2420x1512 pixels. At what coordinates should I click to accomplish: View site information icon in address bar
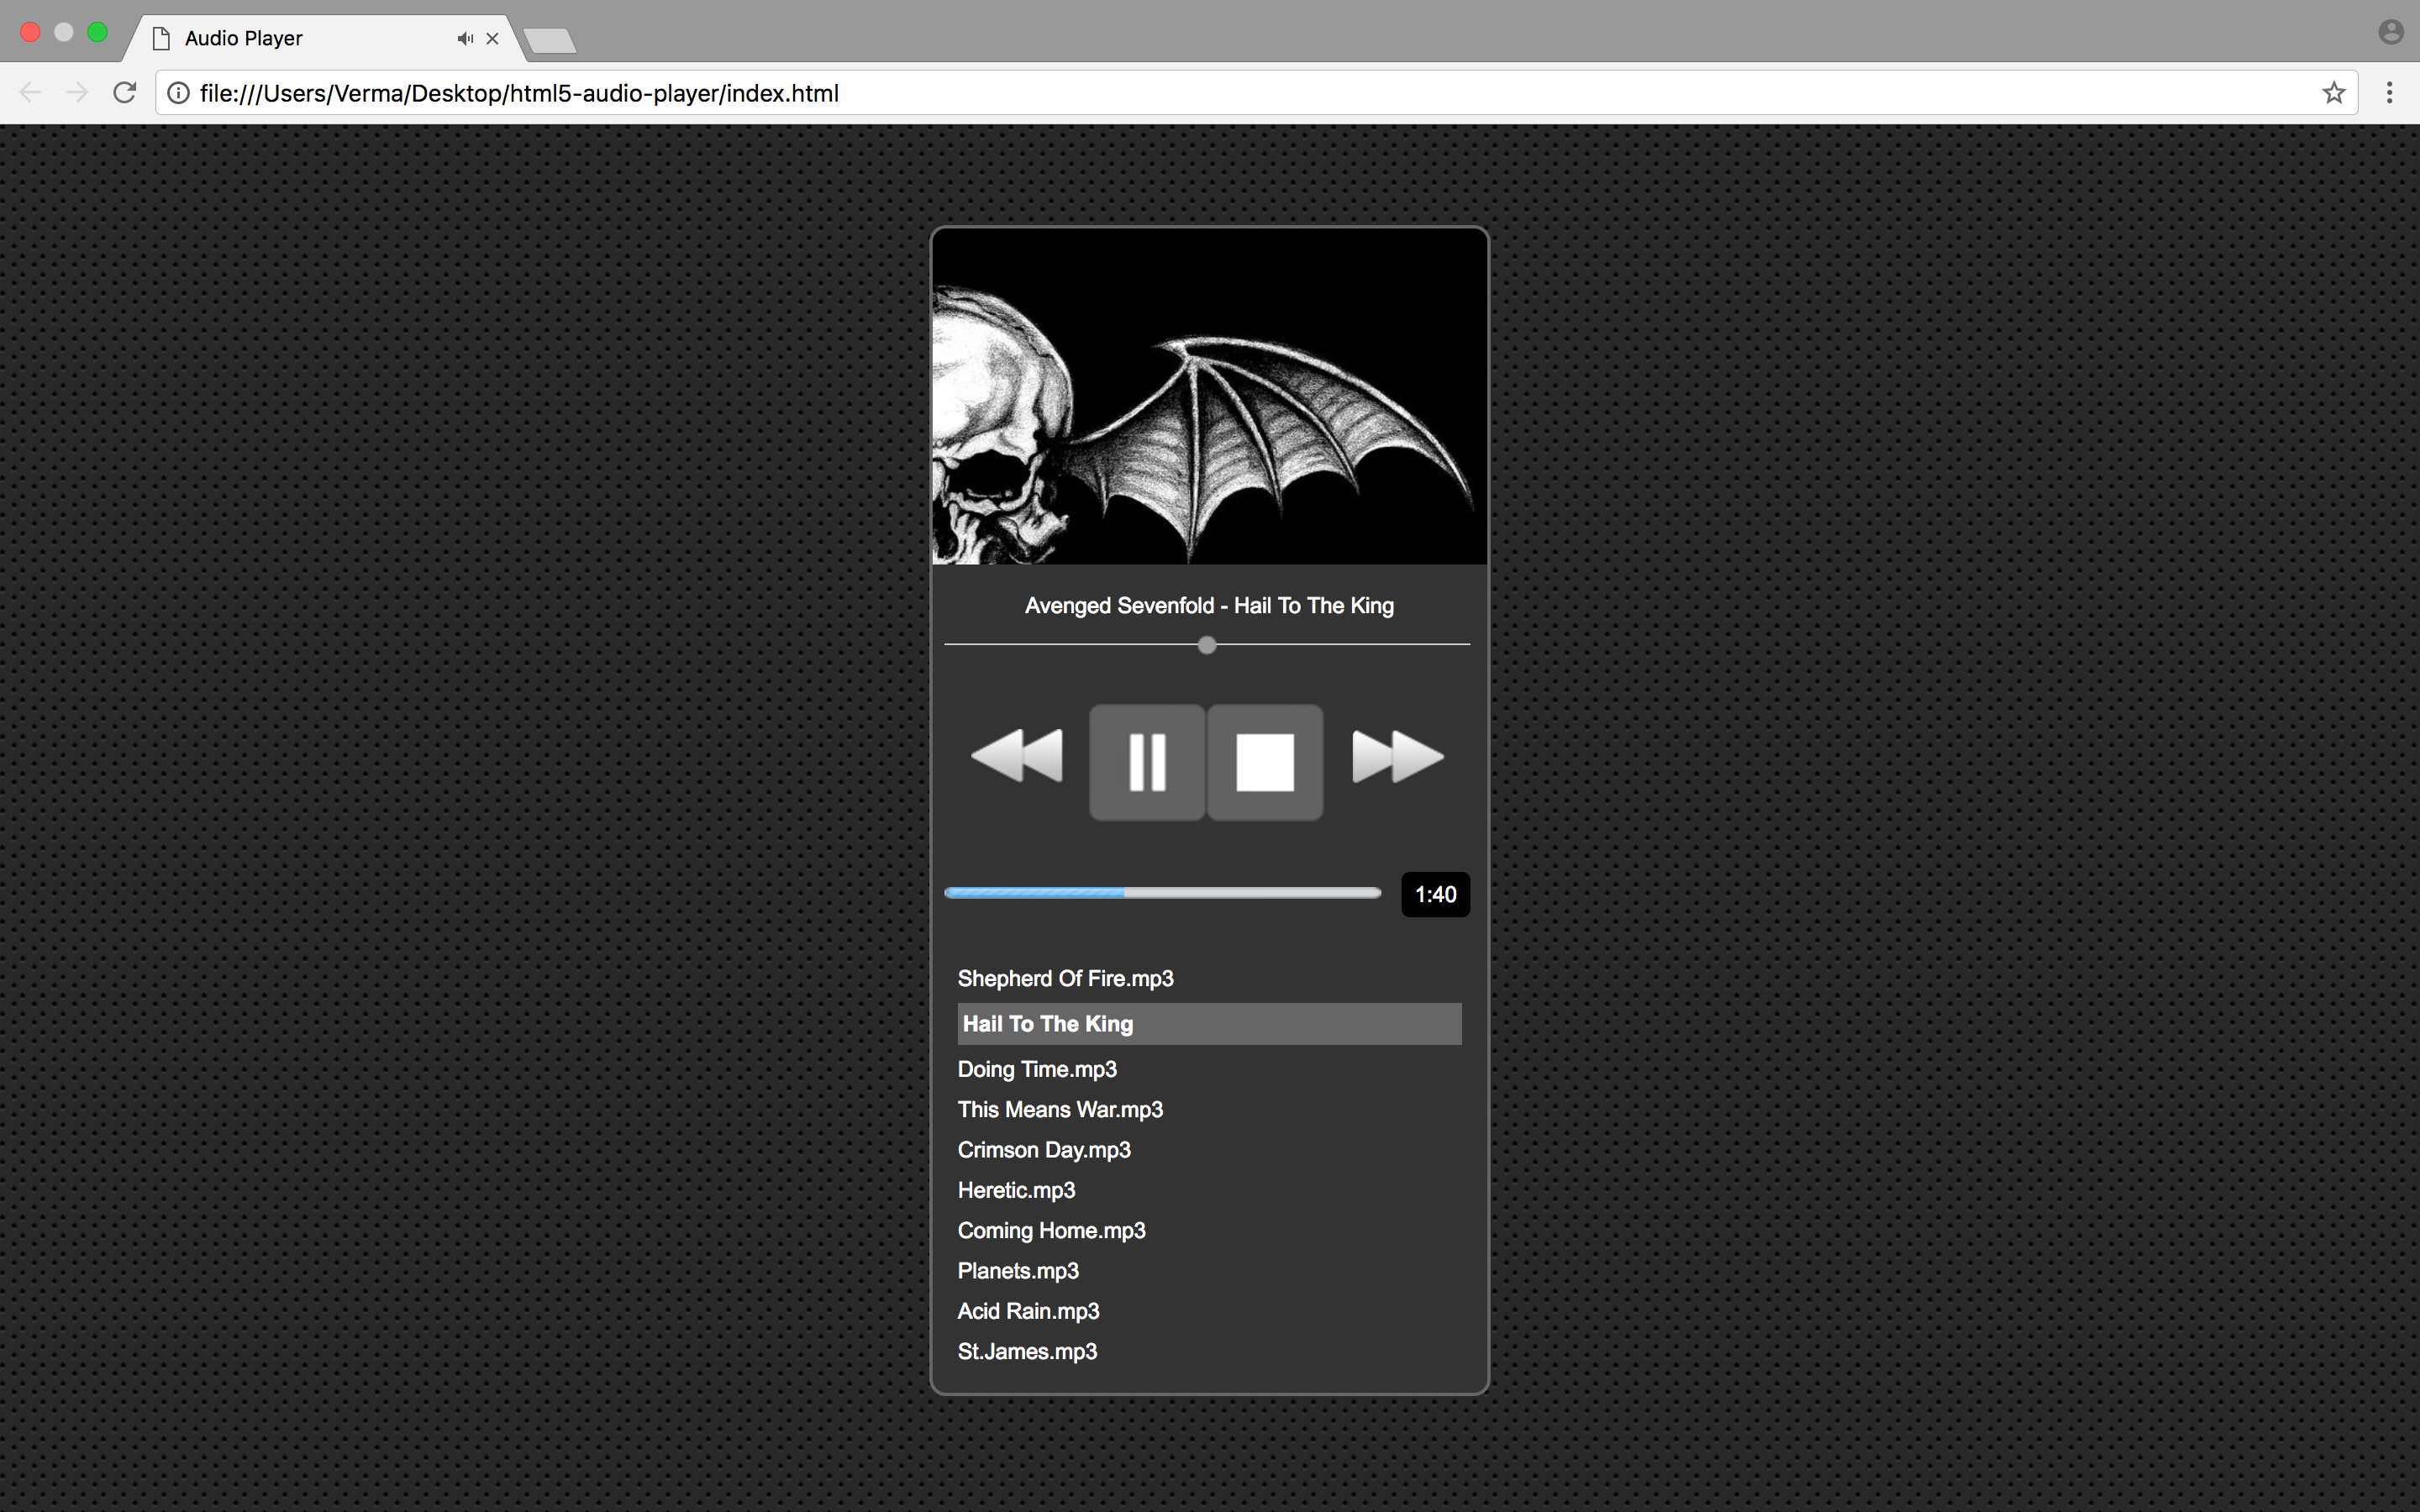(x=178, y=93)
